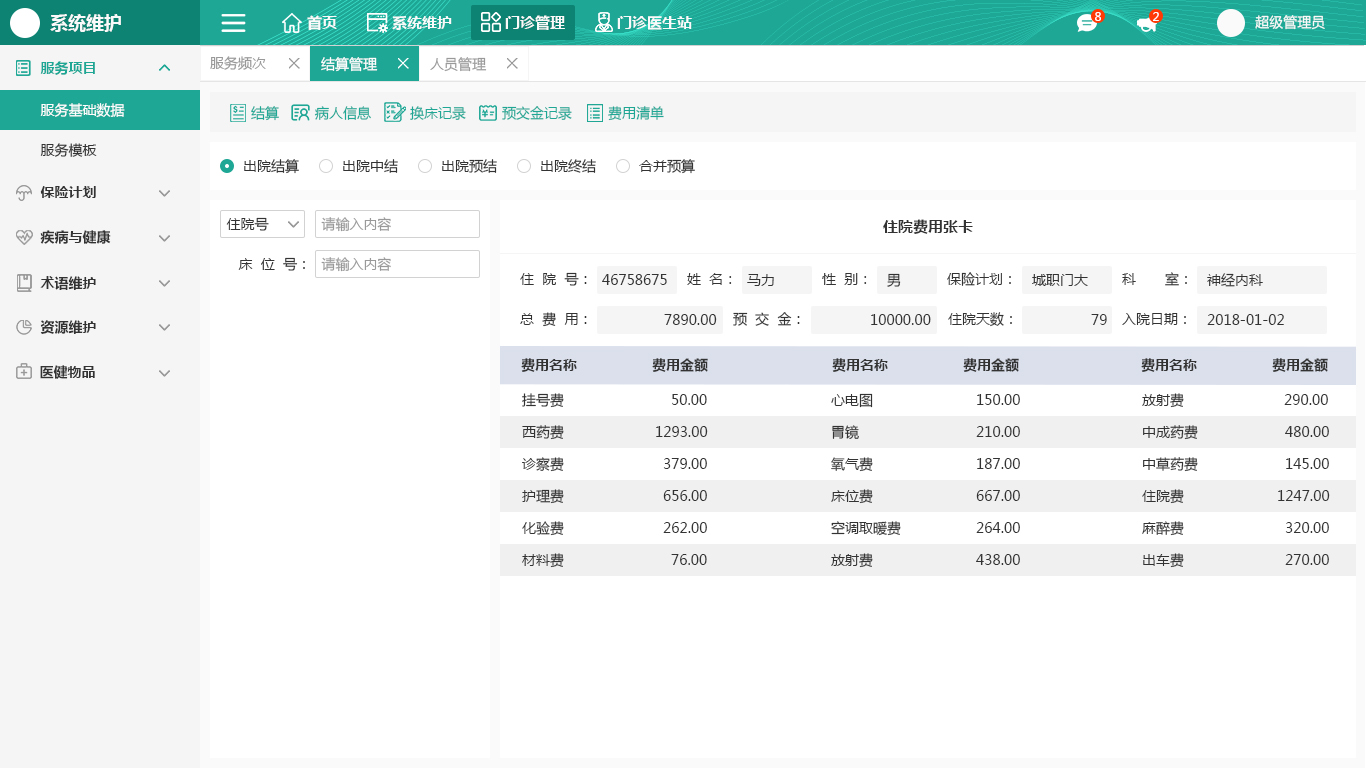Click the 超级管理员 username label
Screen dimensions: 1366x768
1290,22
